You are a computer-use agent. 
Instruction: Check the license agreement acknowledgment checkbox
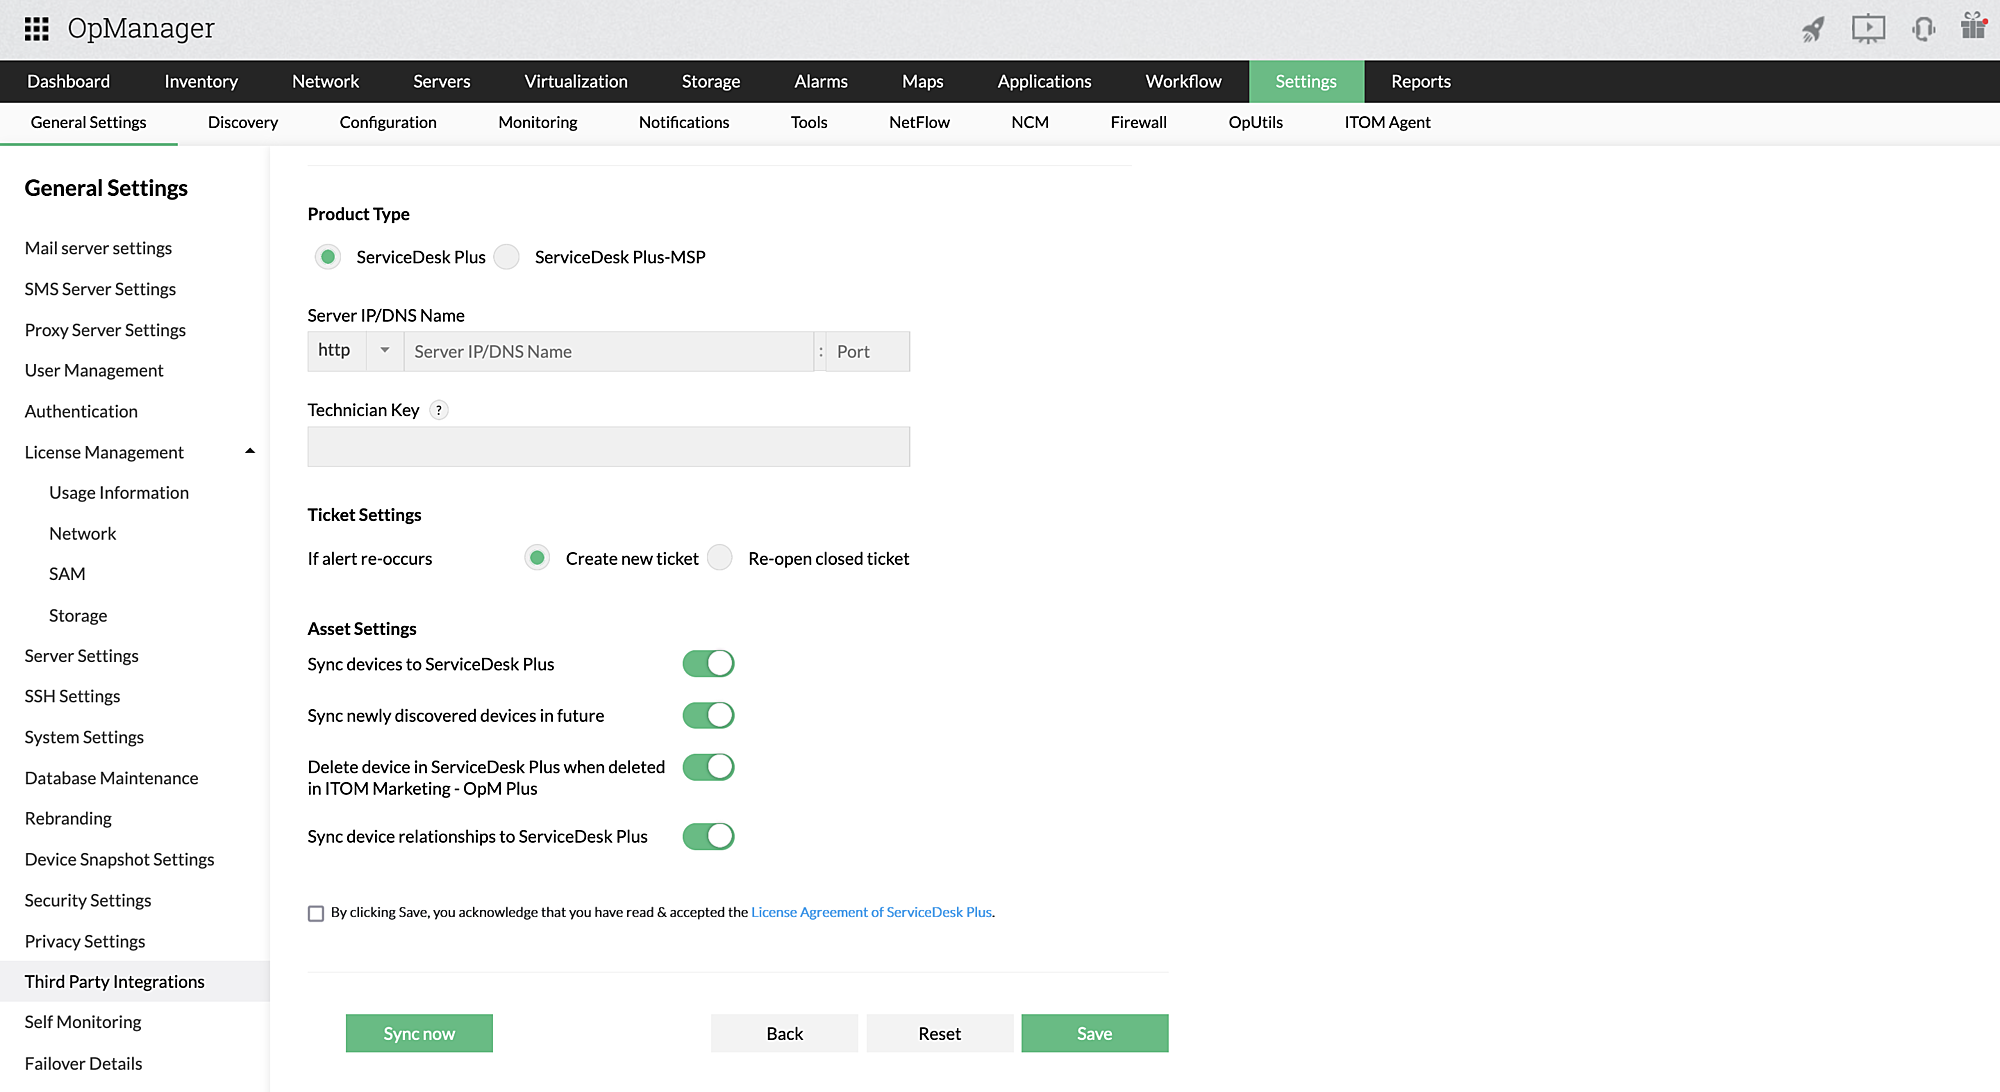pos(316,913)
